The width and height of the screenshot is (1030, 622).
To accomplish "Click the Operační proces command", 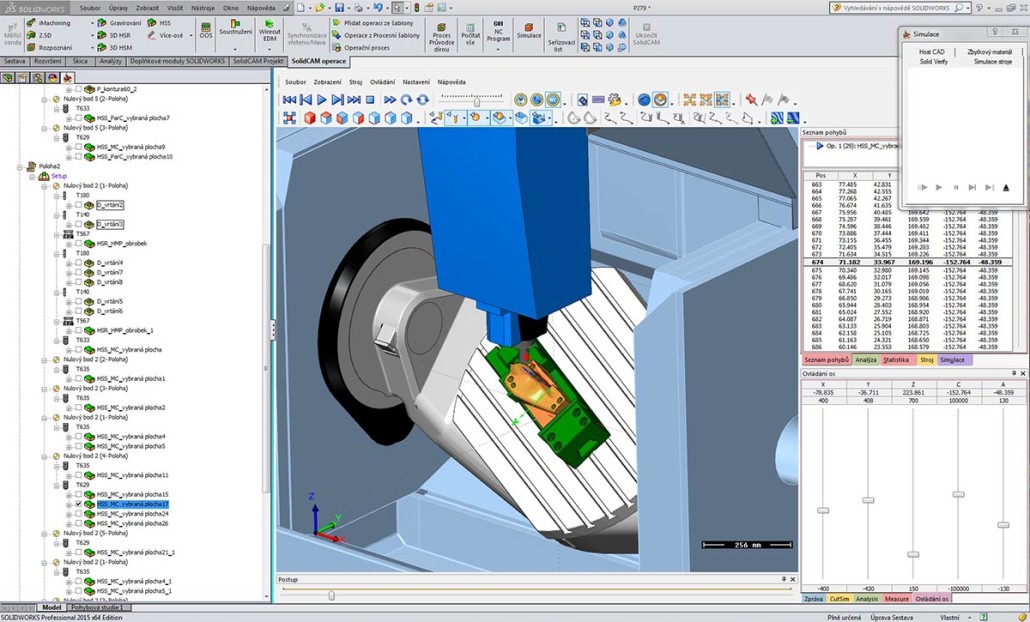I will pyautogui.click(x=361, y=47).
